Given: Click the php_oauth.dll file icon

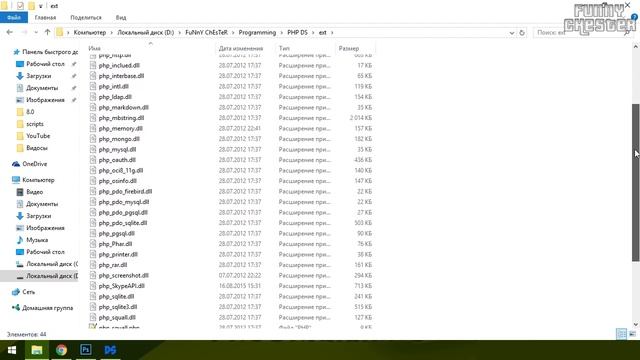Looking at the screenshot, I should [x=93, y=160].
